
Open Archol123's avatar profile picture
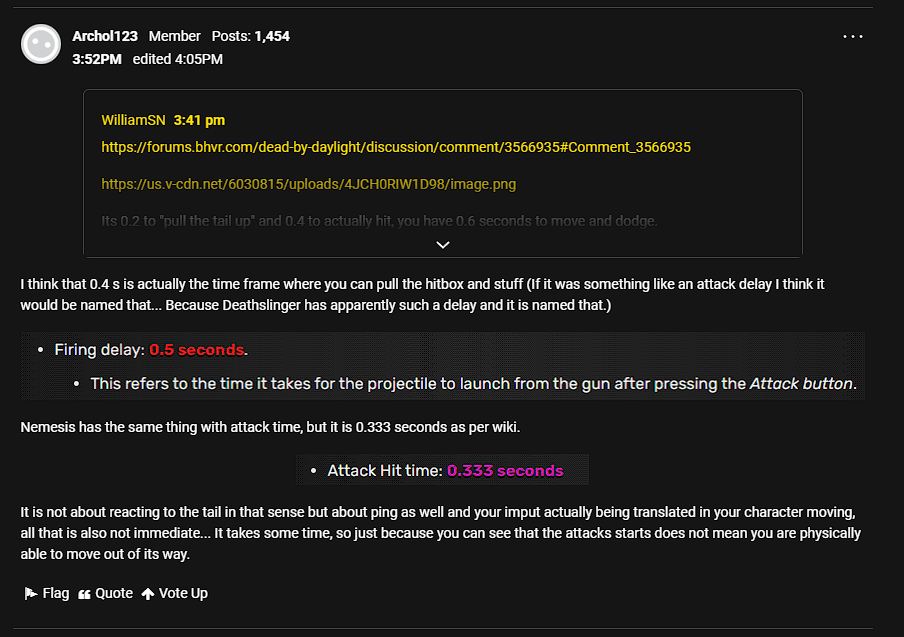(41, 44)
